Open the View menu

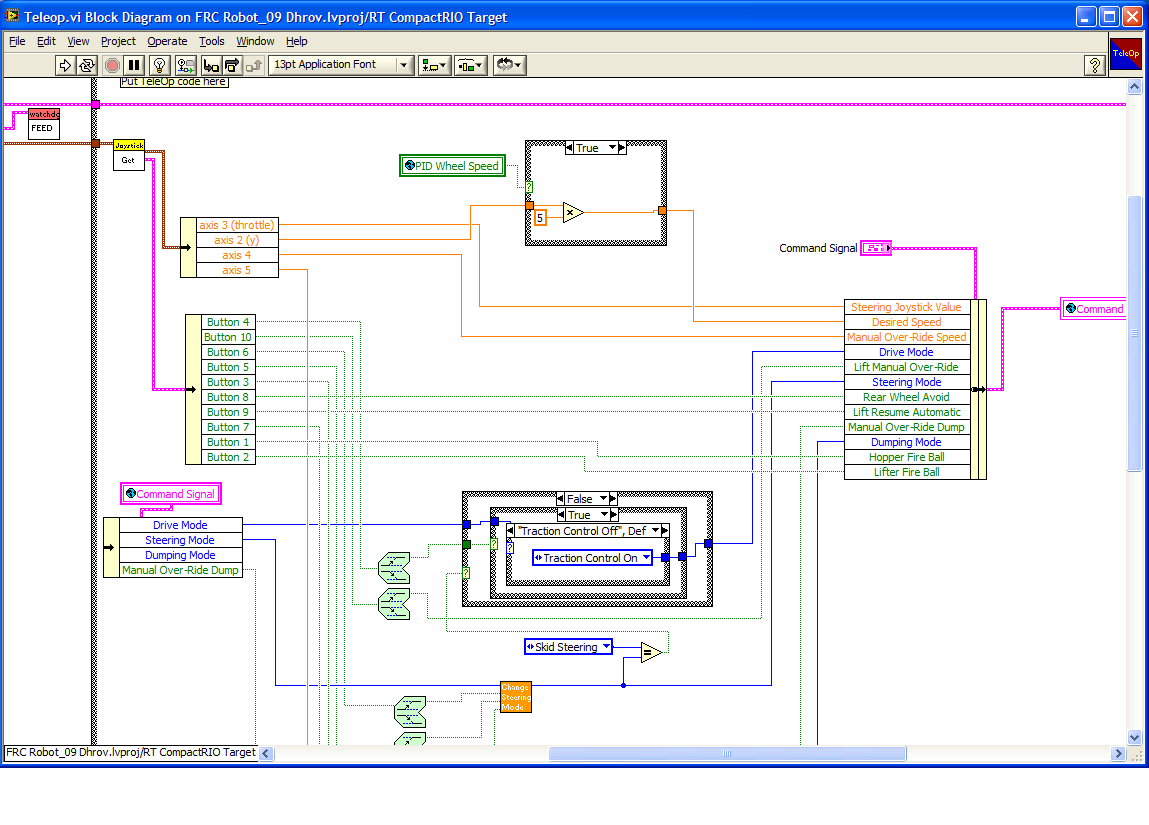tap(78, 41)
